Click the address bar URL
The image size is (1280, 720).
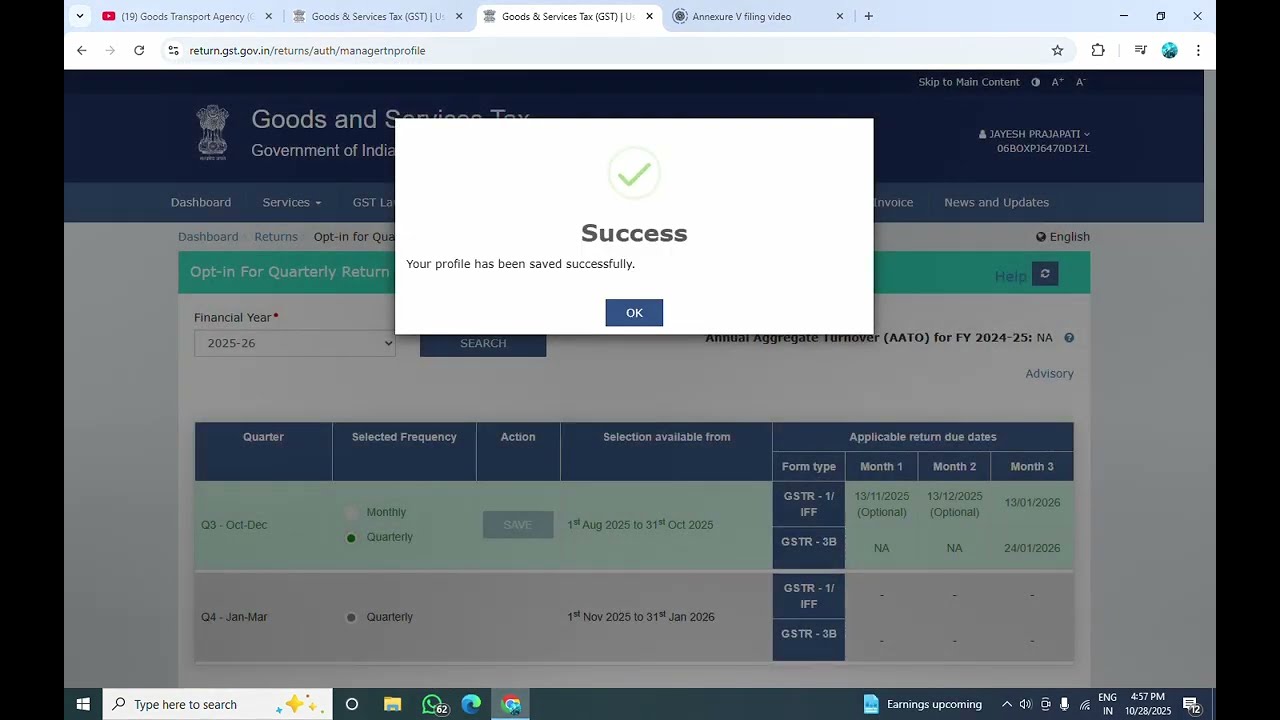307,50
